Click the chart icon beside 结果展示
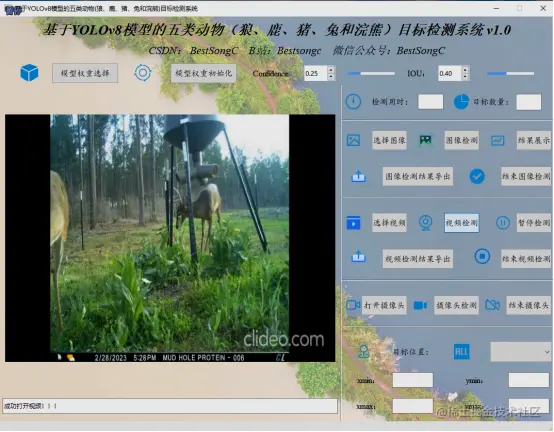The height and width of the screenshot is (432, 554). tap(497, 140)
